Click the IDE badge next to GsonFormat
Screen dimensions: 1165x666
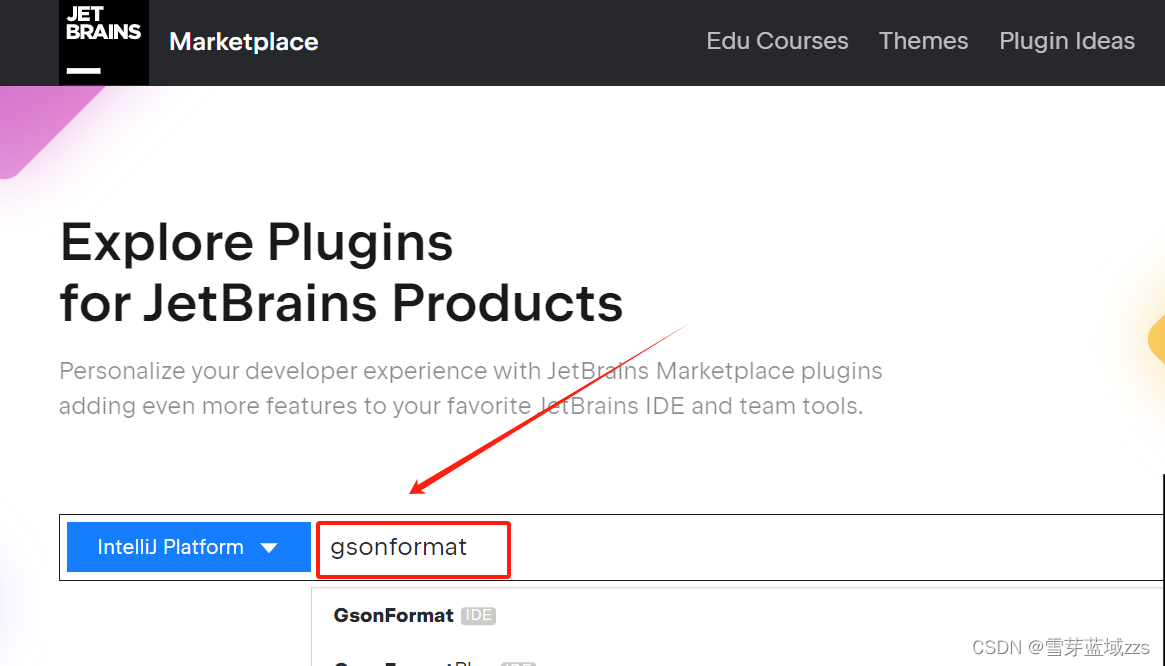tap(478, 615)
